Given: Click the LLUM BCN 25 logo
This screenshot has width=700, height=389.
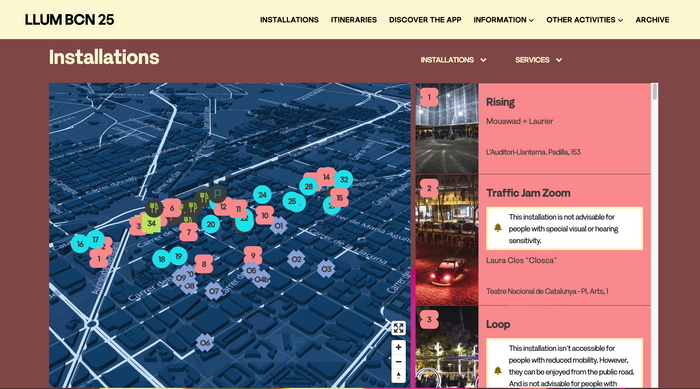Looking at the screenshot, I should [69, 20].
